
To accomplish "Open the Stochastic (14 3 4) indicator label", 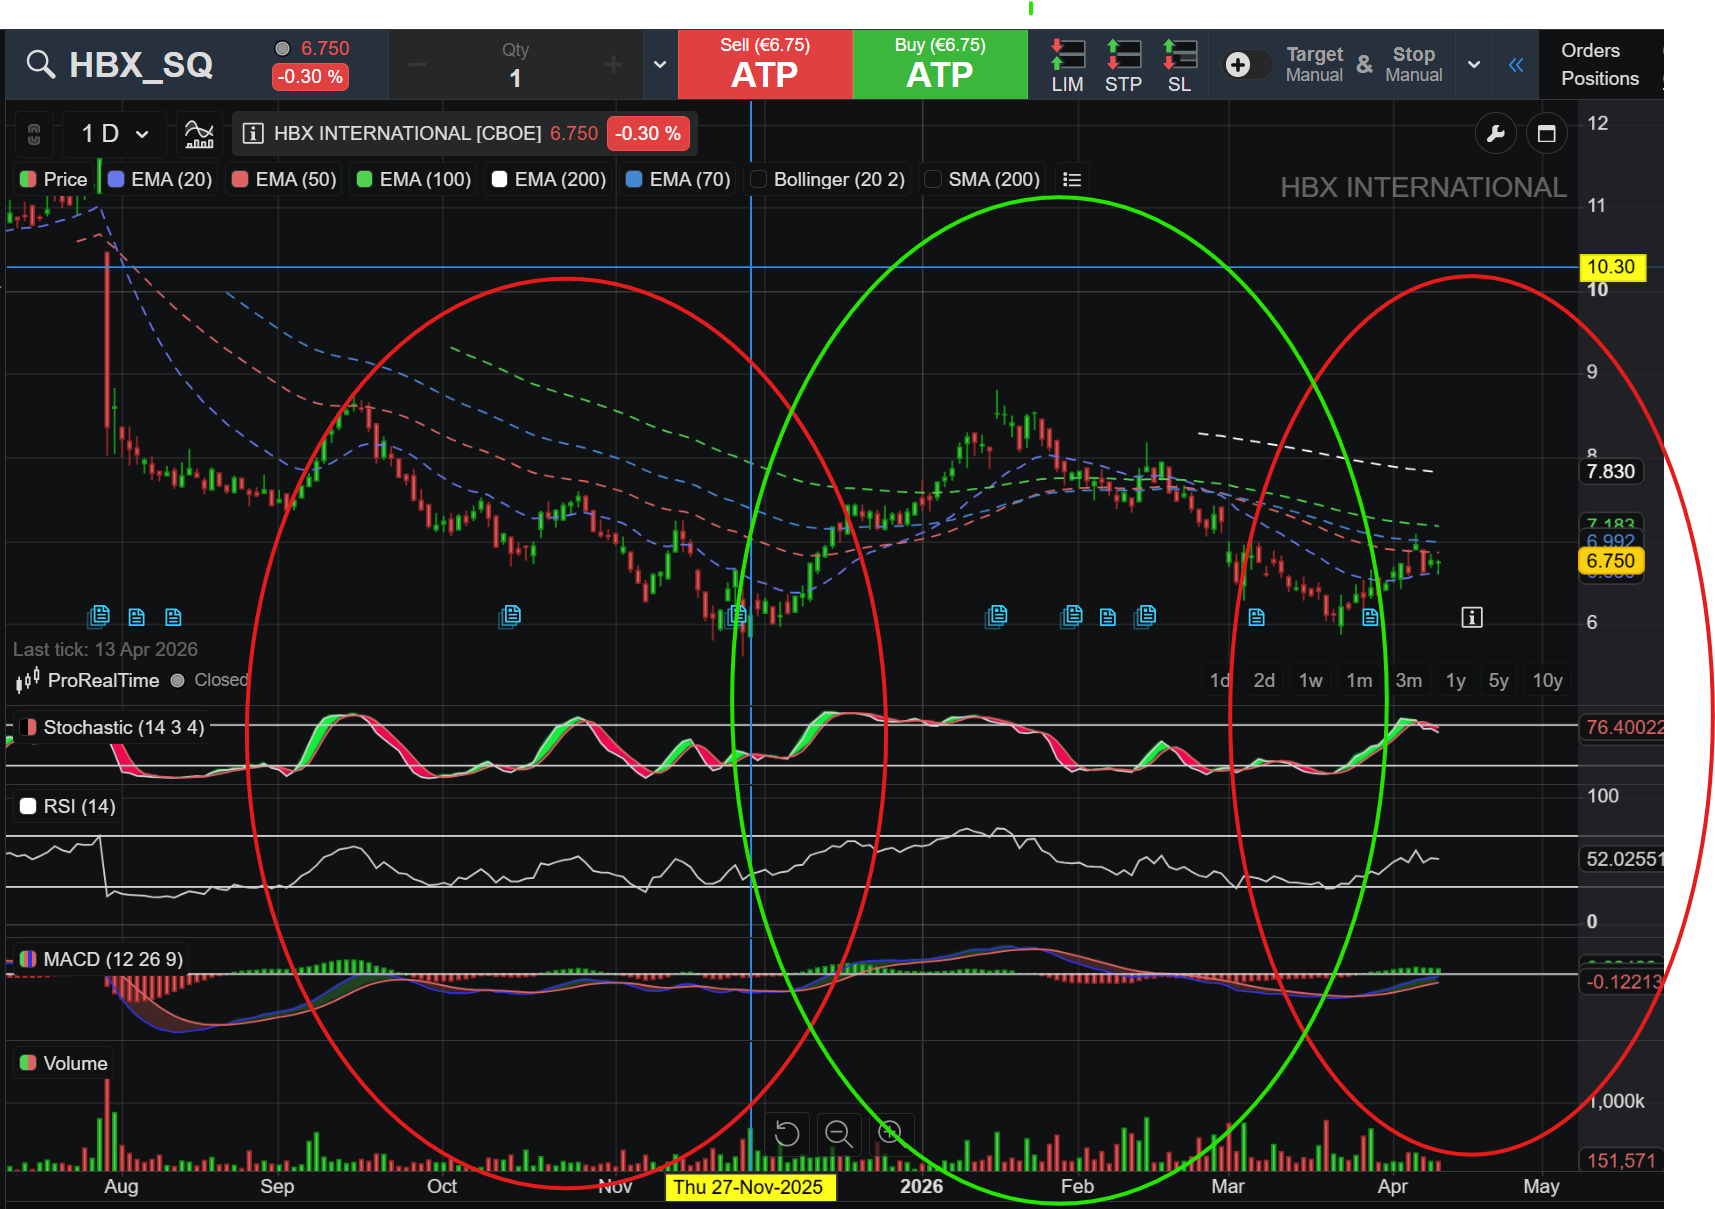I will tap(112, 727).
